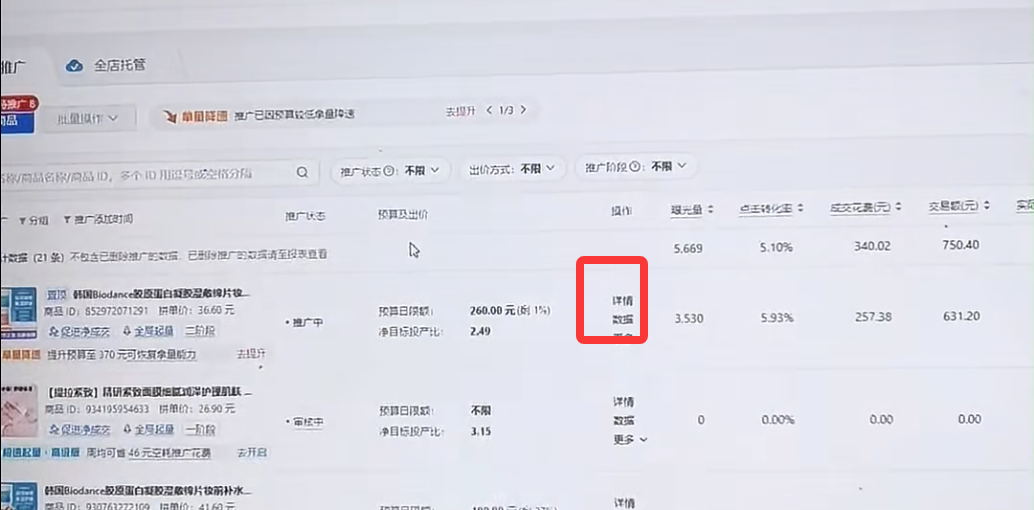Image resolution: width=1034 pixels, height=510 pixels.
Task: Click the help icon next to 推广阶段 filter
Action: [x=634, y=167]
